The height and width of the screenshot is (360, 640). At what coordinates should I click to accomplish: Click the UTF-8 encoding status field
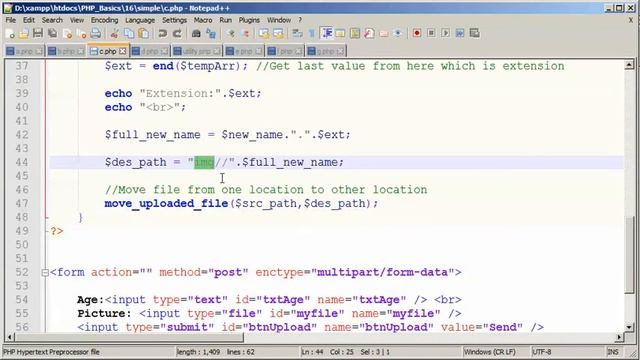[542, 351]
